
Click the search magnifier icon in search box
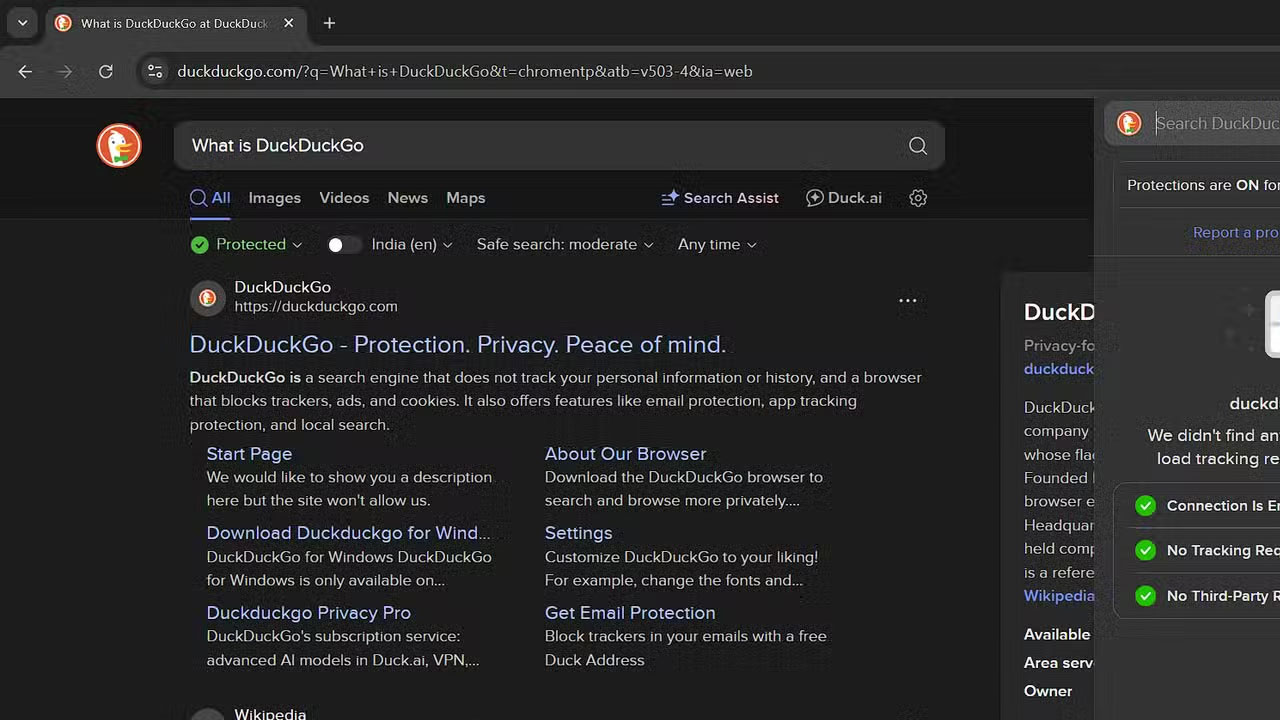[917, 146]
